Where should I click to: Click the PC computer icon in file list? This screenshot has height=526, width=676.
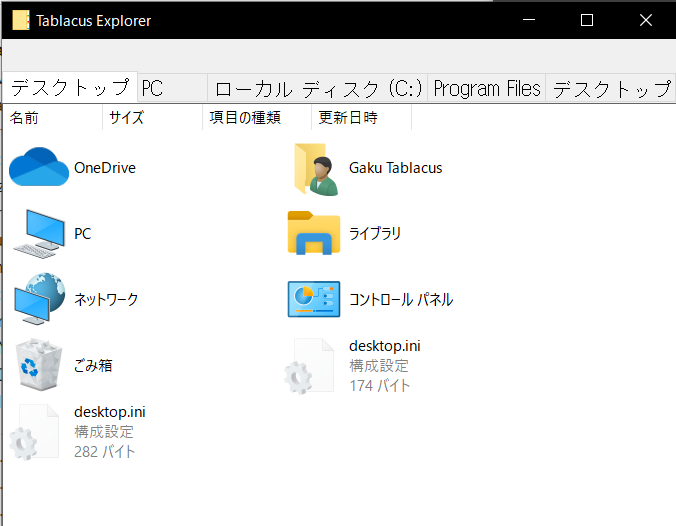(39, 234)
